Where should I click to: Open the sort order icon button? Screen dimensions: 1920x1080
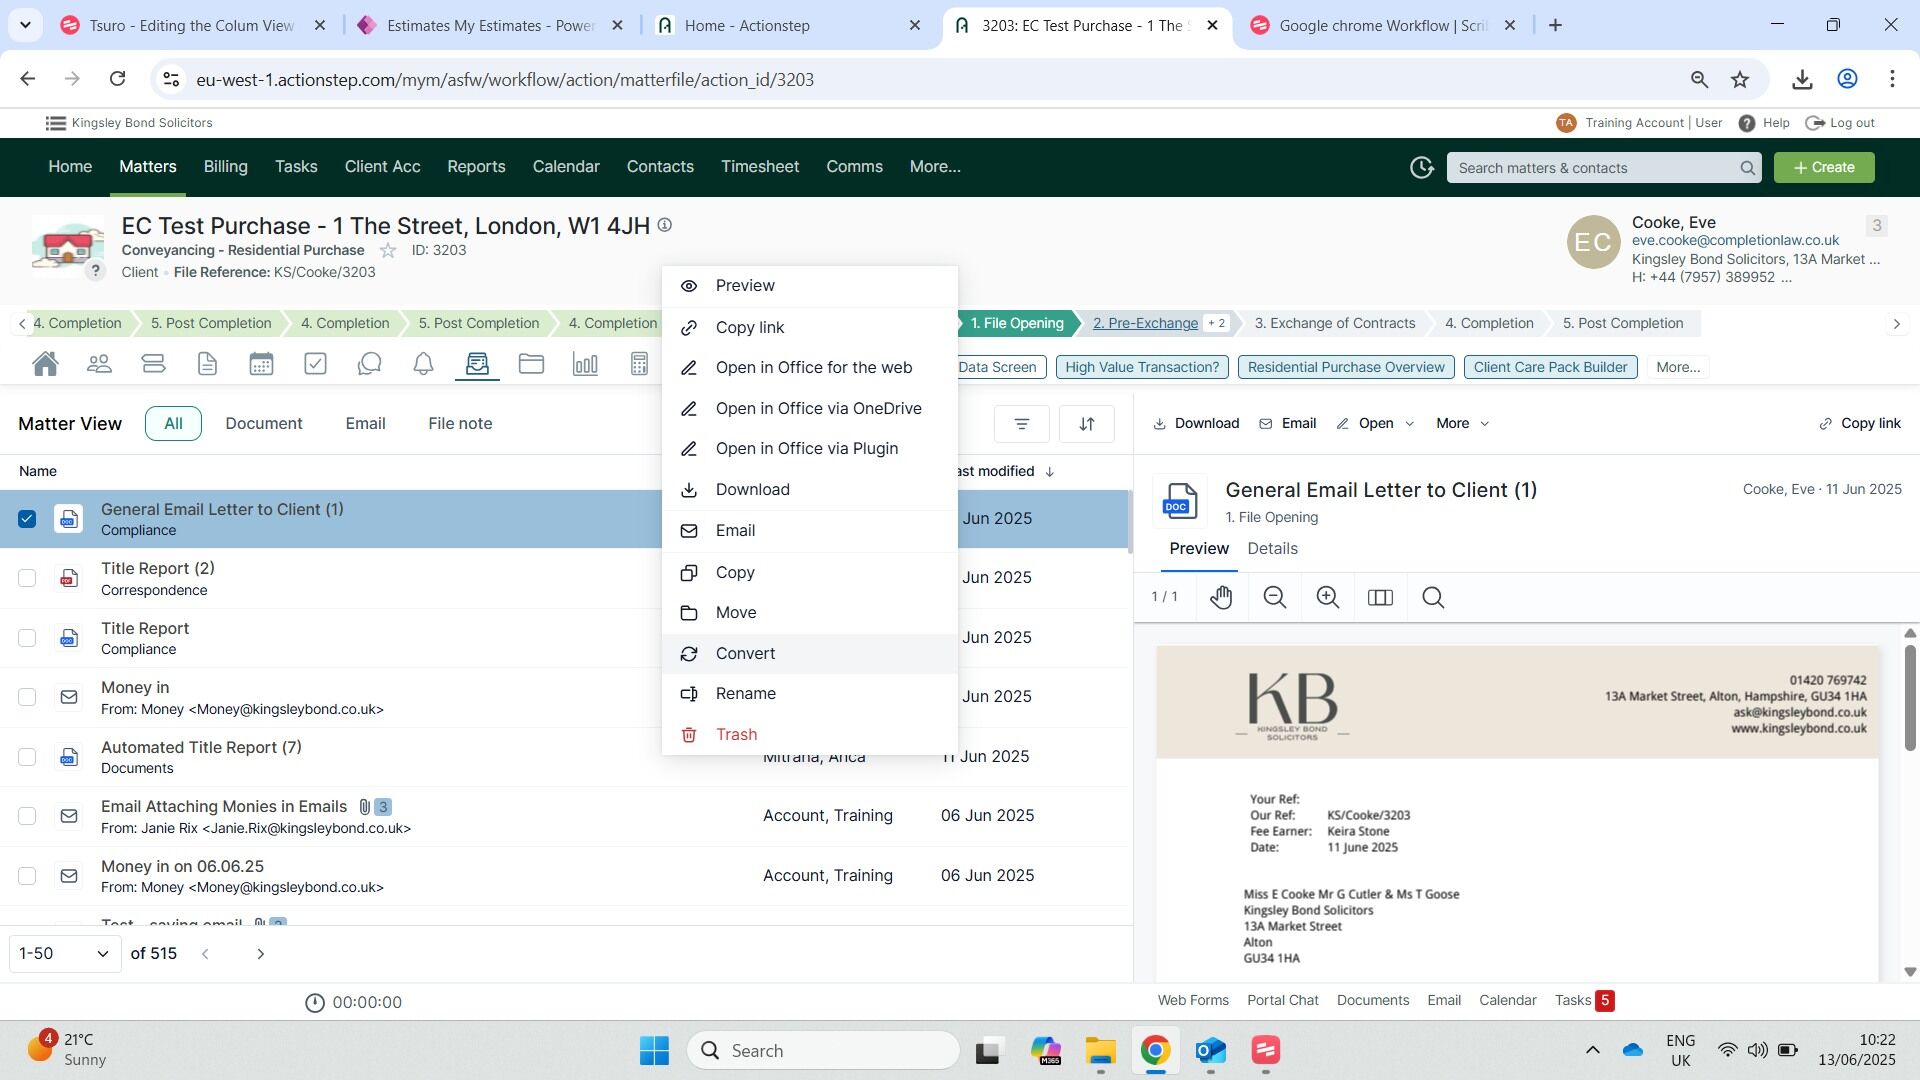pyautogui.click(x=1086, y=424)
